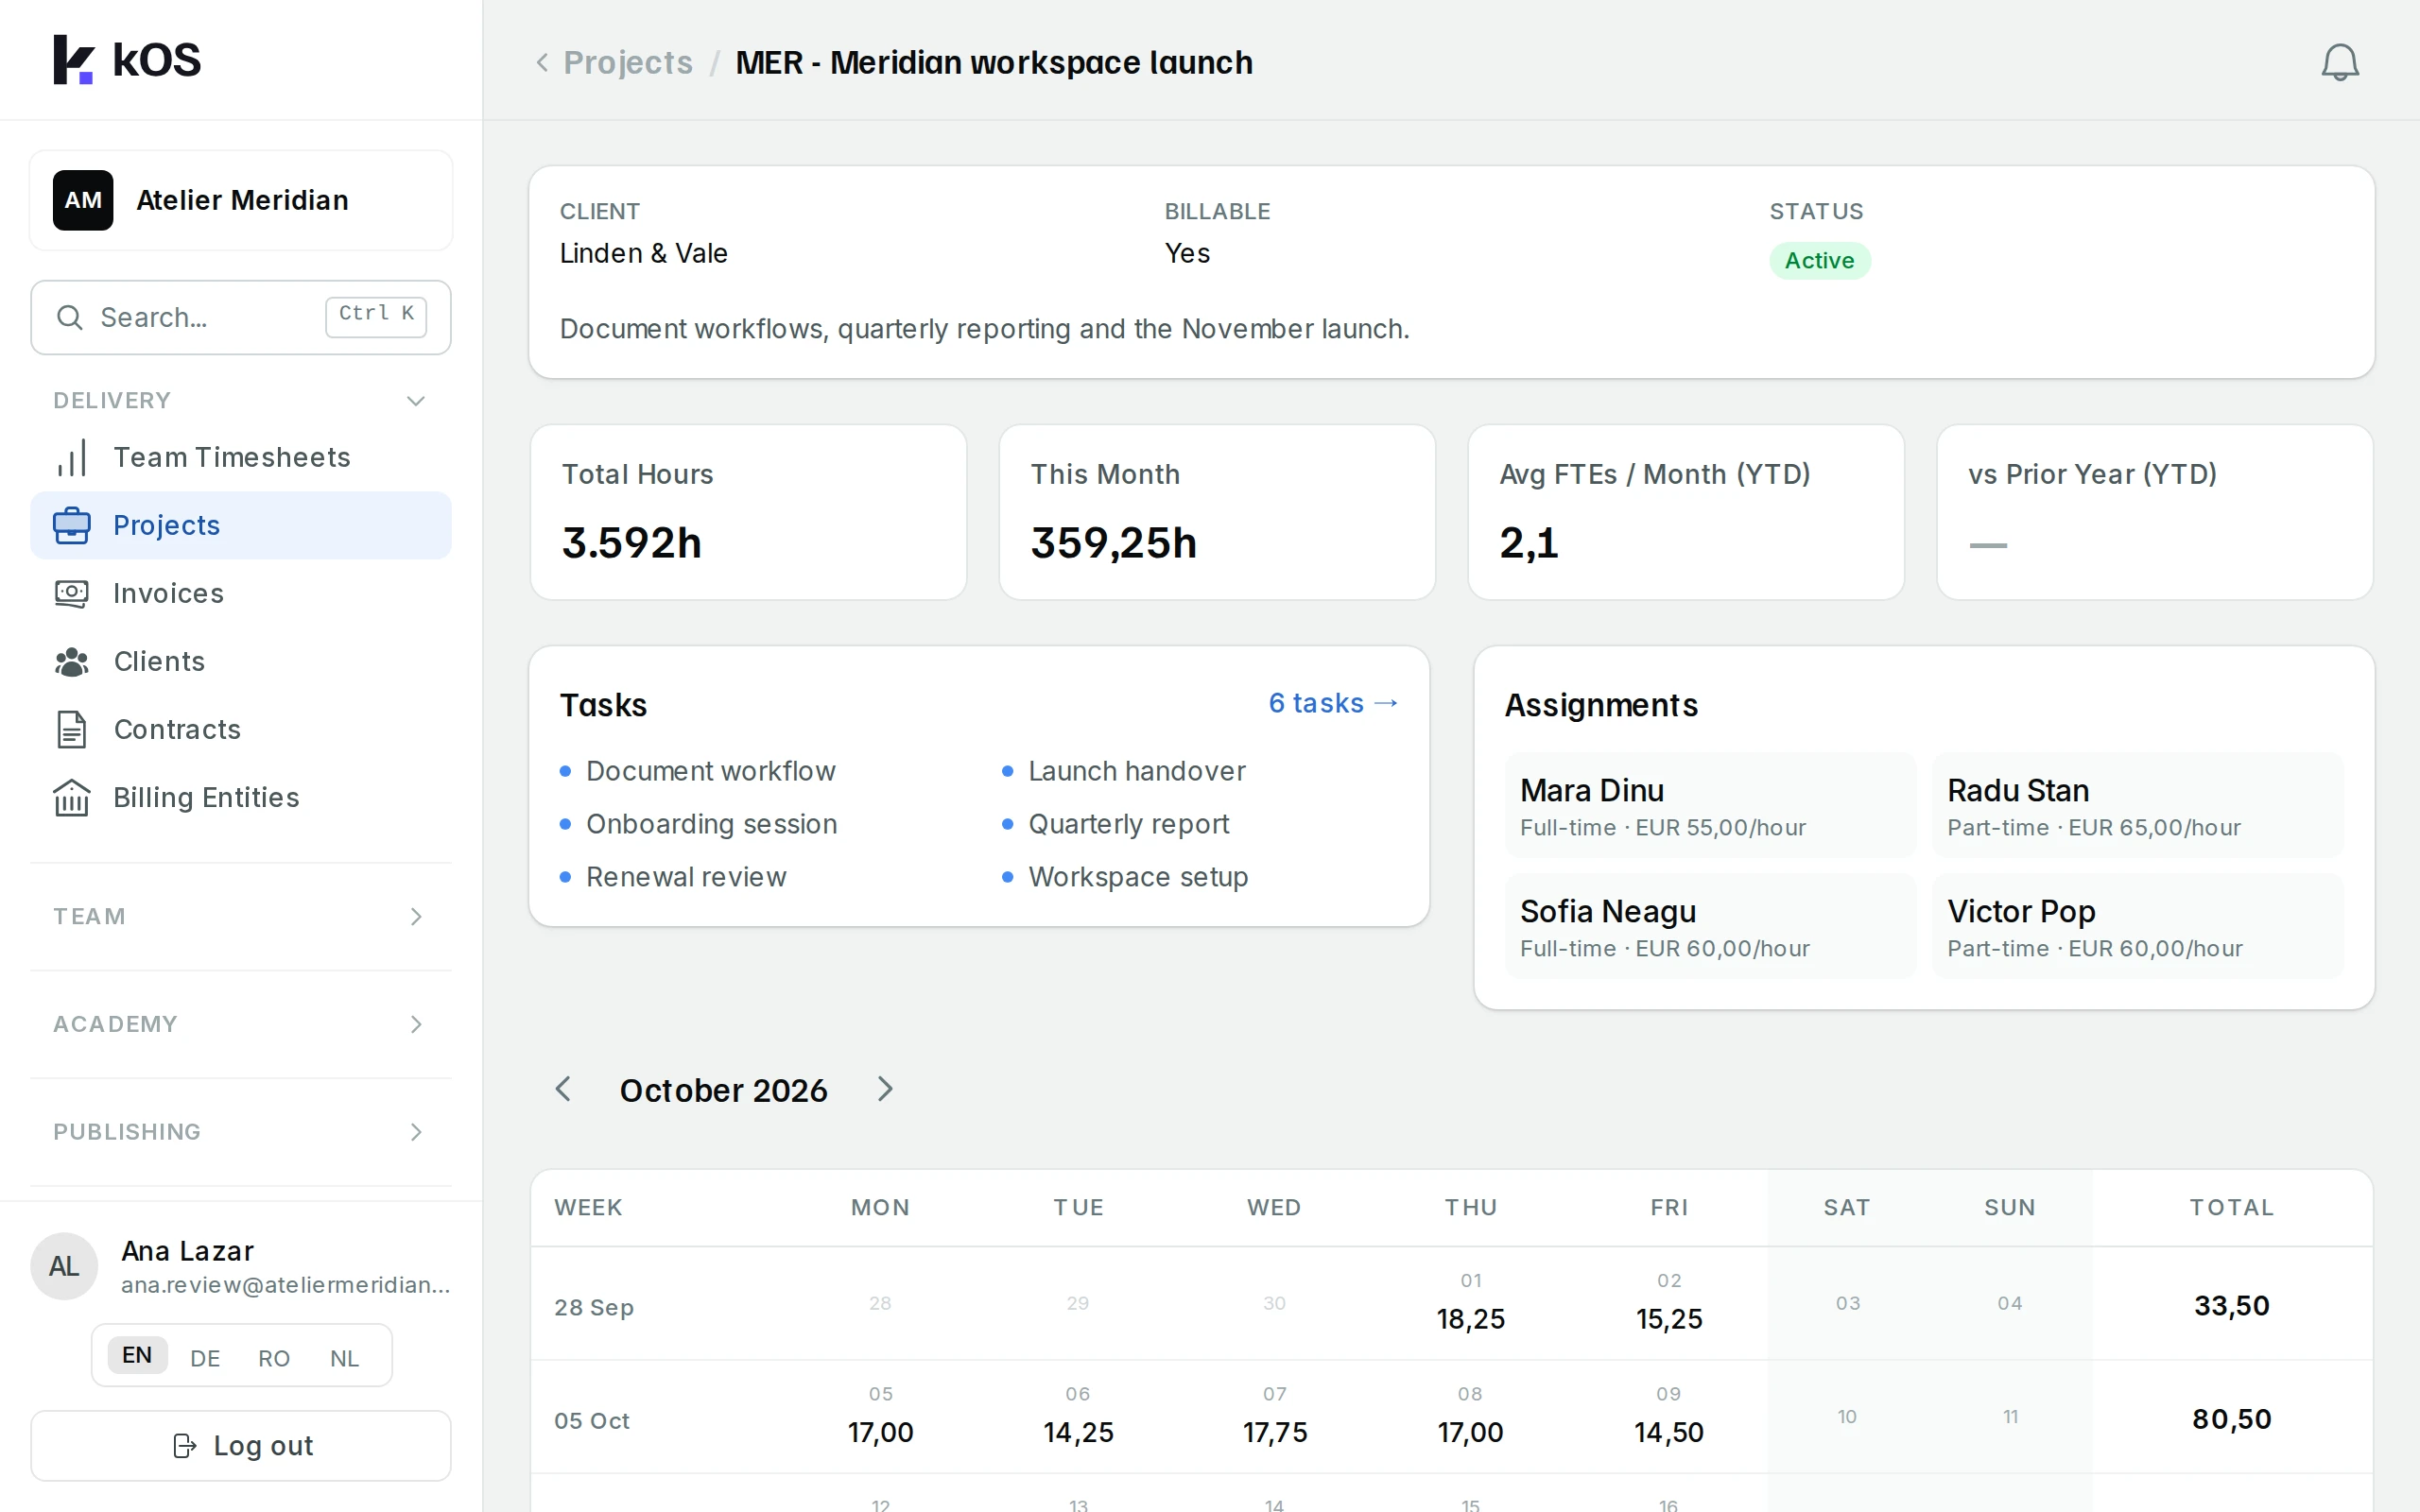This screenshot has height=1512, width=2420.
Task: Switch language to EN
Action: click(137, 1355)
